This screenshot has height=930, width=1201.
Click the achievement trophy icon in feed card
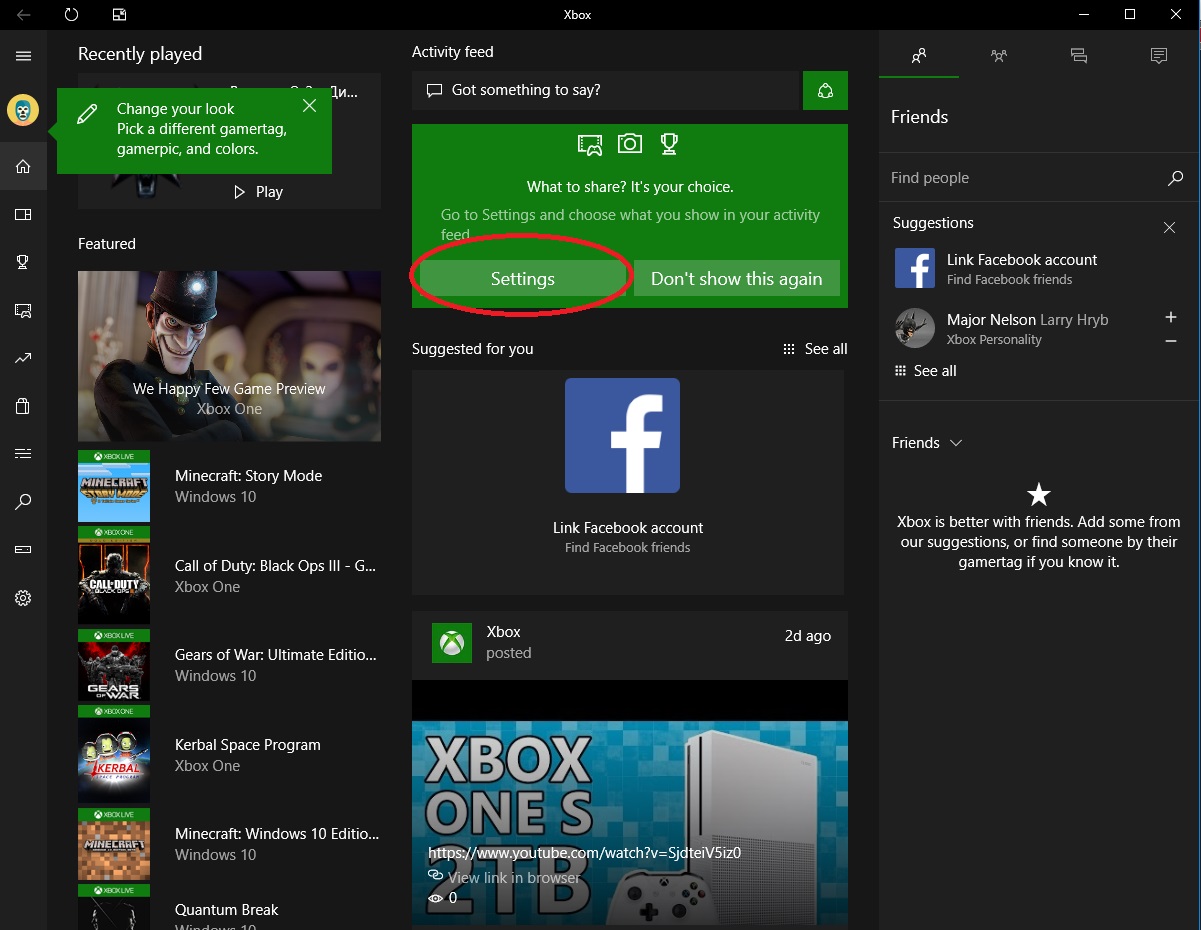point(669,144)
